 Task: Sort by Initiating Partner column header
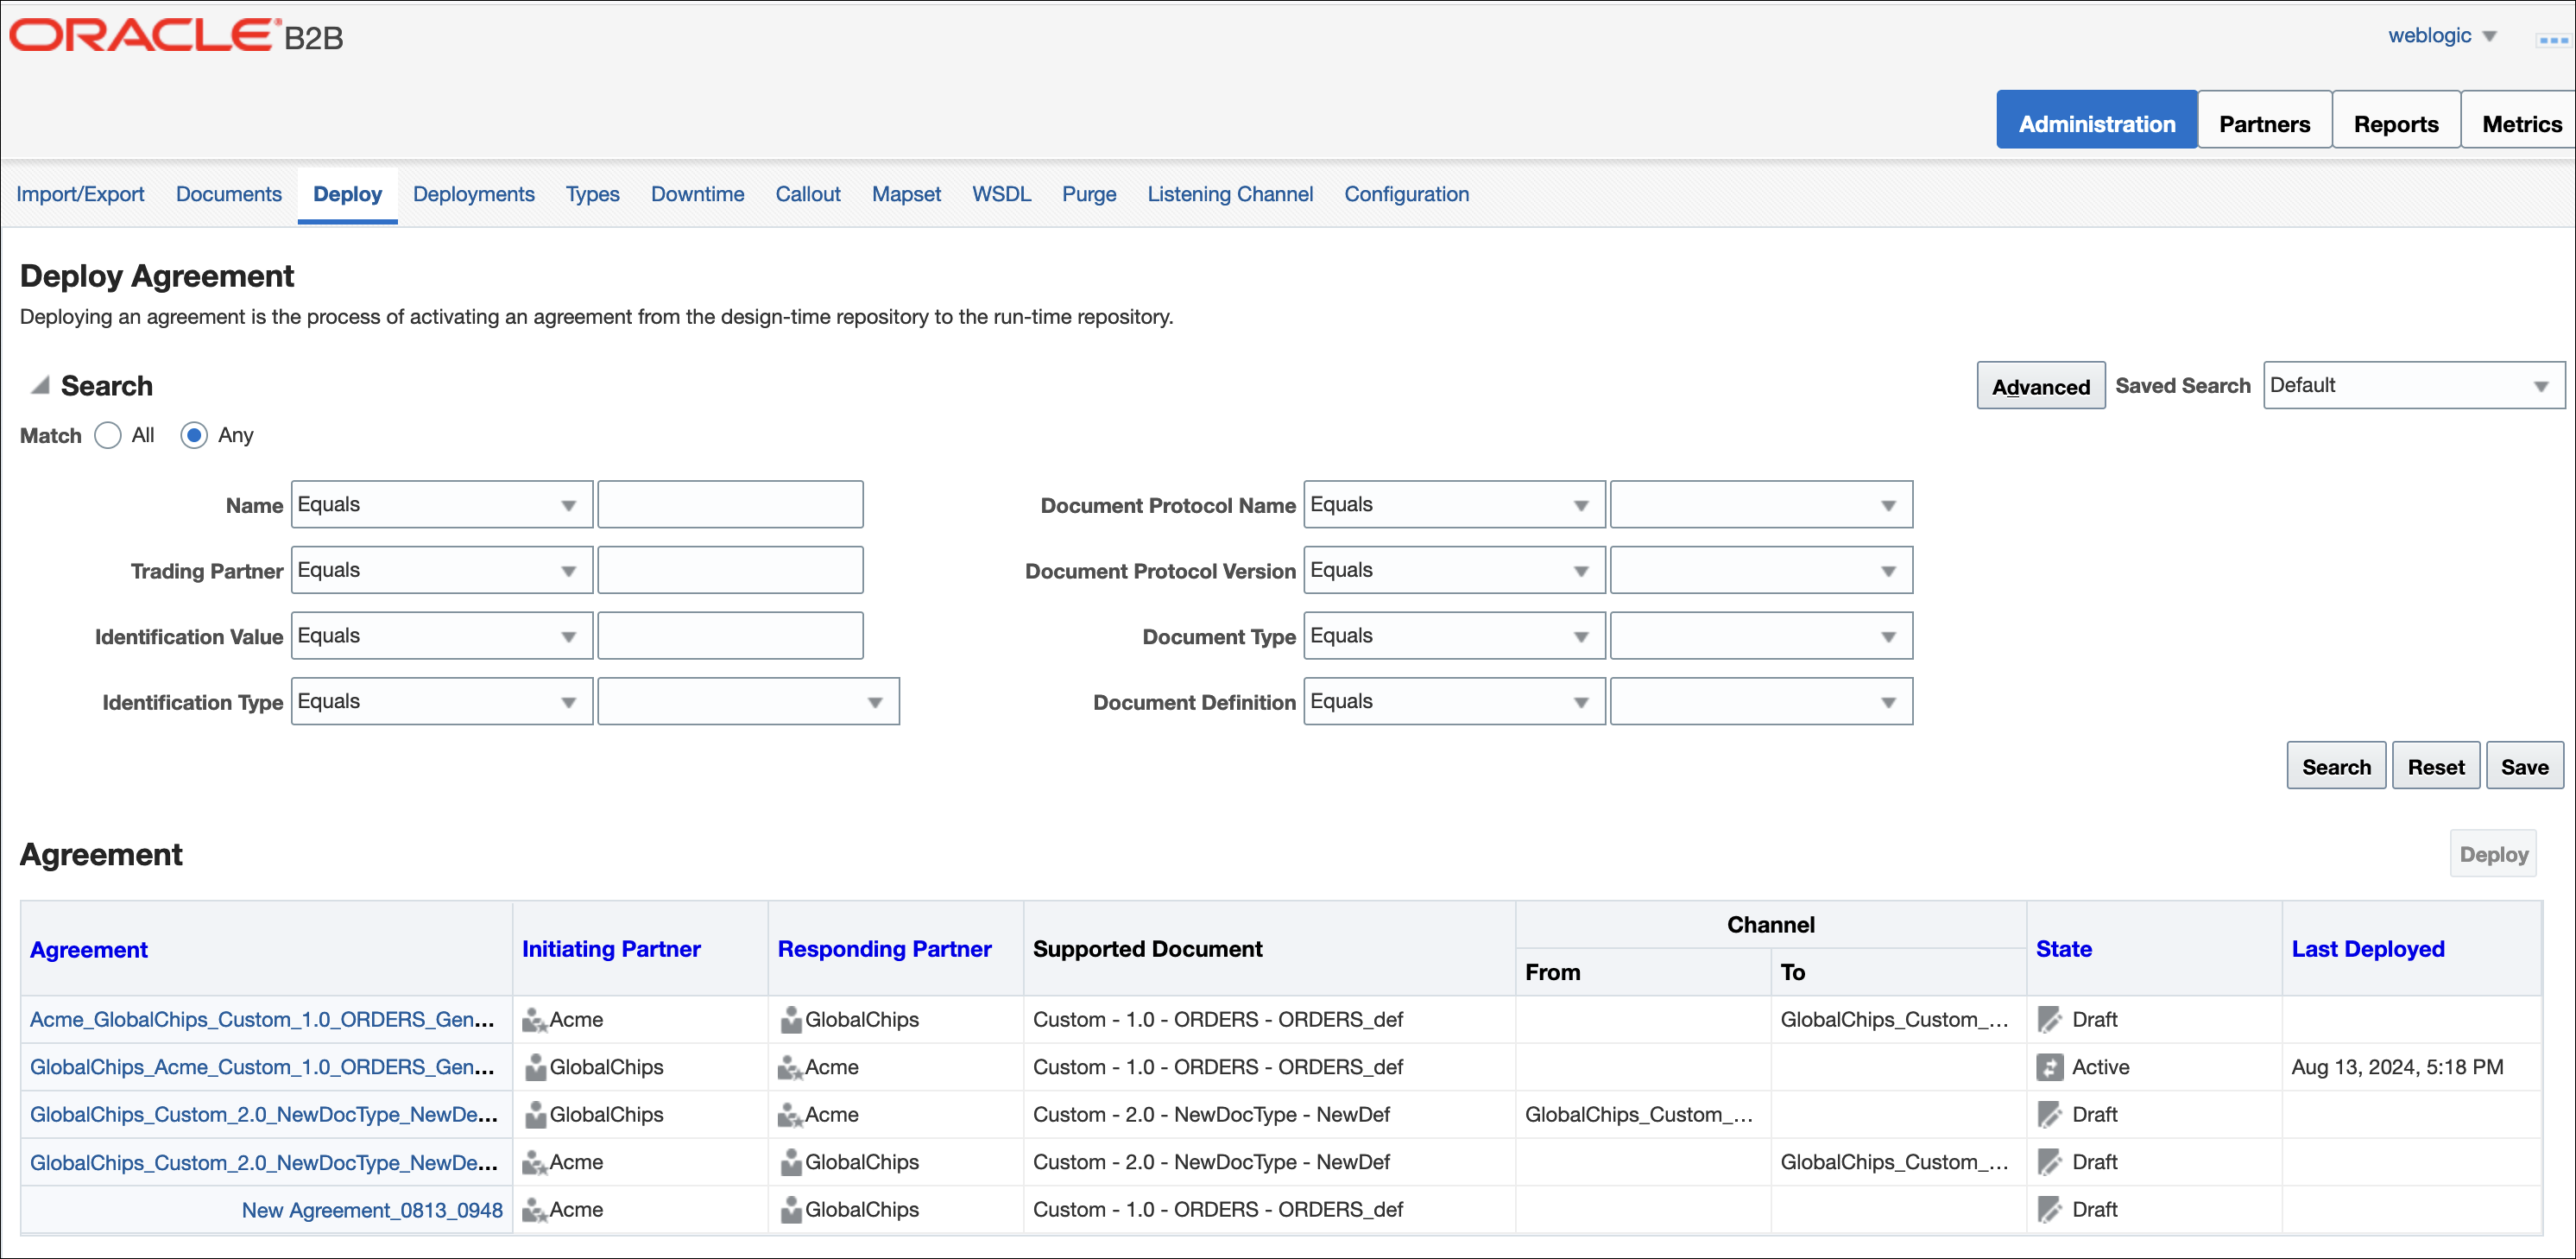coord(611,949)
